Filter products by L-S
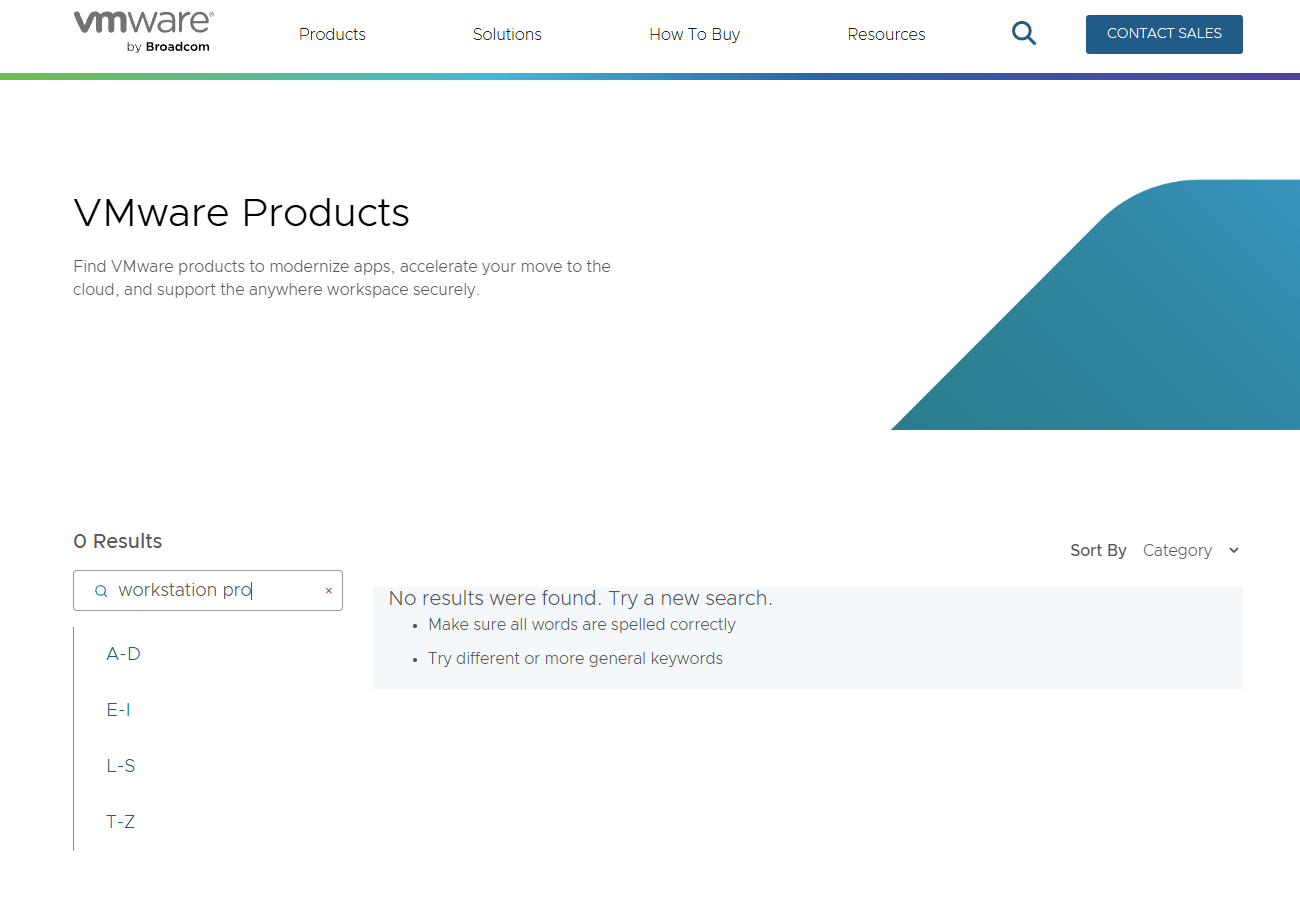1300x916 pixels. (121, 766)
